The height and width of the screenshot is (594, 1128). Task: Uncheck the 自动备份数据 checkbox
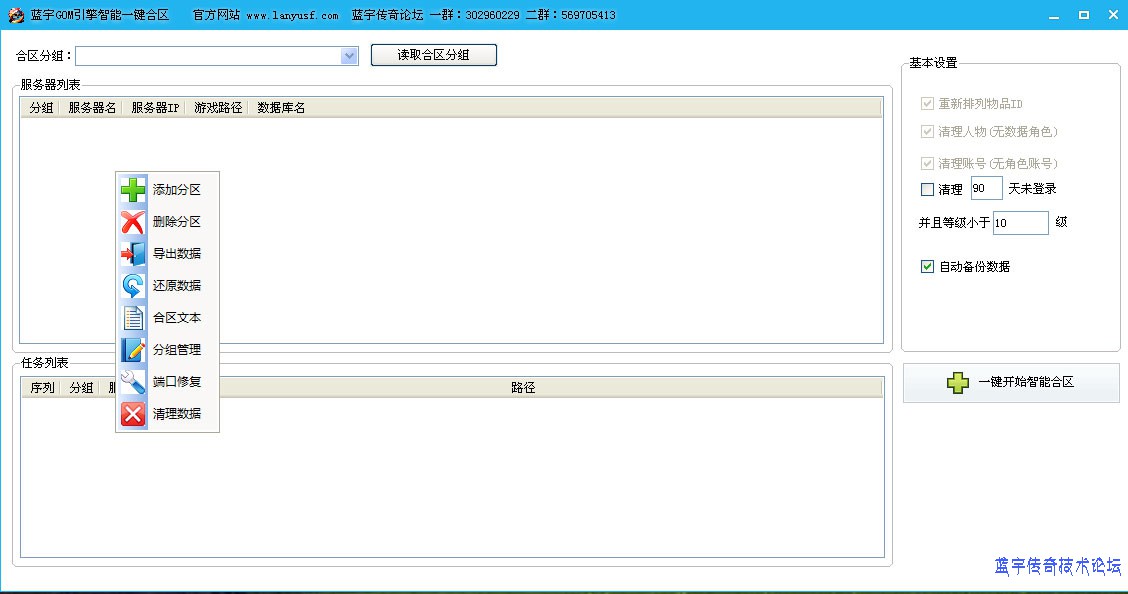pos(927,267)
